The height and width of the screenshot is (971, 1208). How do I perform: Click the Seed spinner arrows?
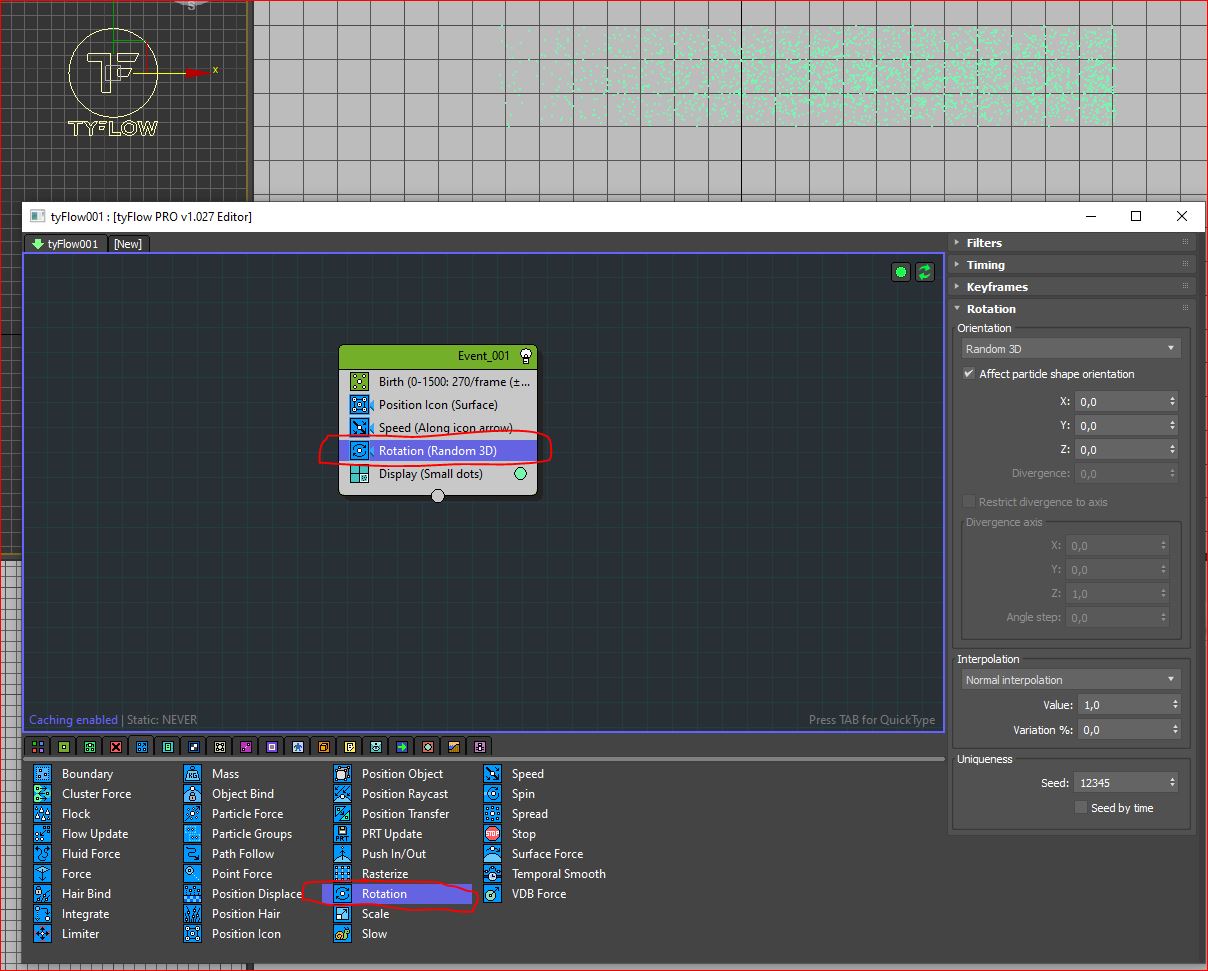[1173, 783]
